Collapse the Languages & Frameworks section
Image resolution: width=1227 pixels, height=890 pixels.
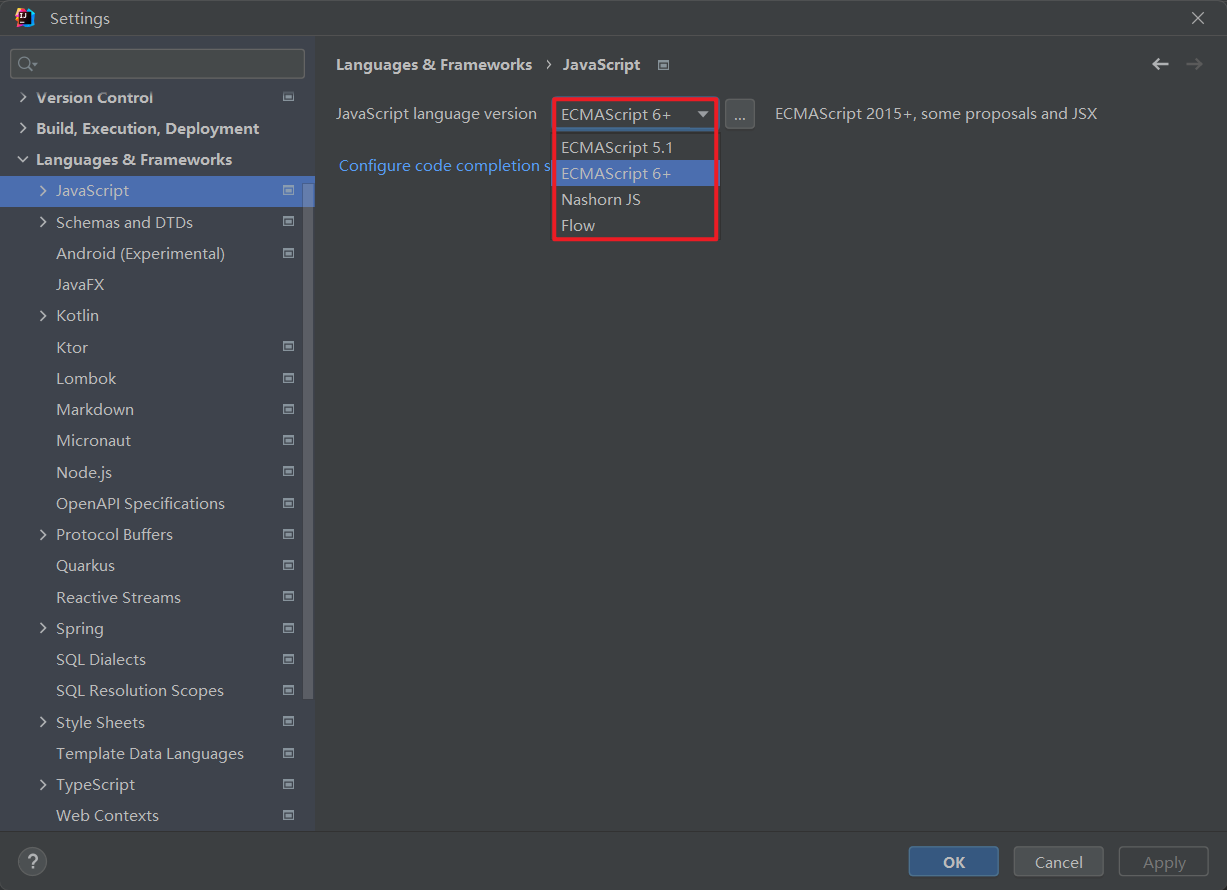click(x=23, y=160)
